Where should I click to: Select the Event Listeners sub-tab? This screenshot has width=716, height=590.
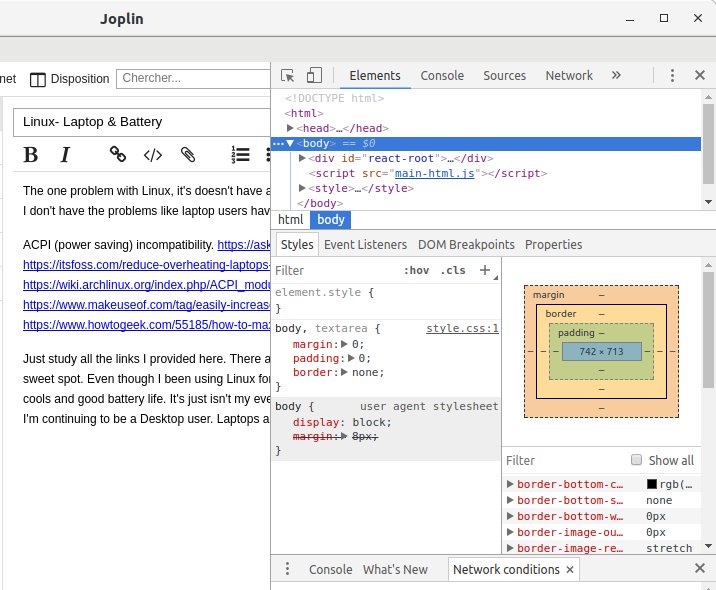(x=365, y=245)
